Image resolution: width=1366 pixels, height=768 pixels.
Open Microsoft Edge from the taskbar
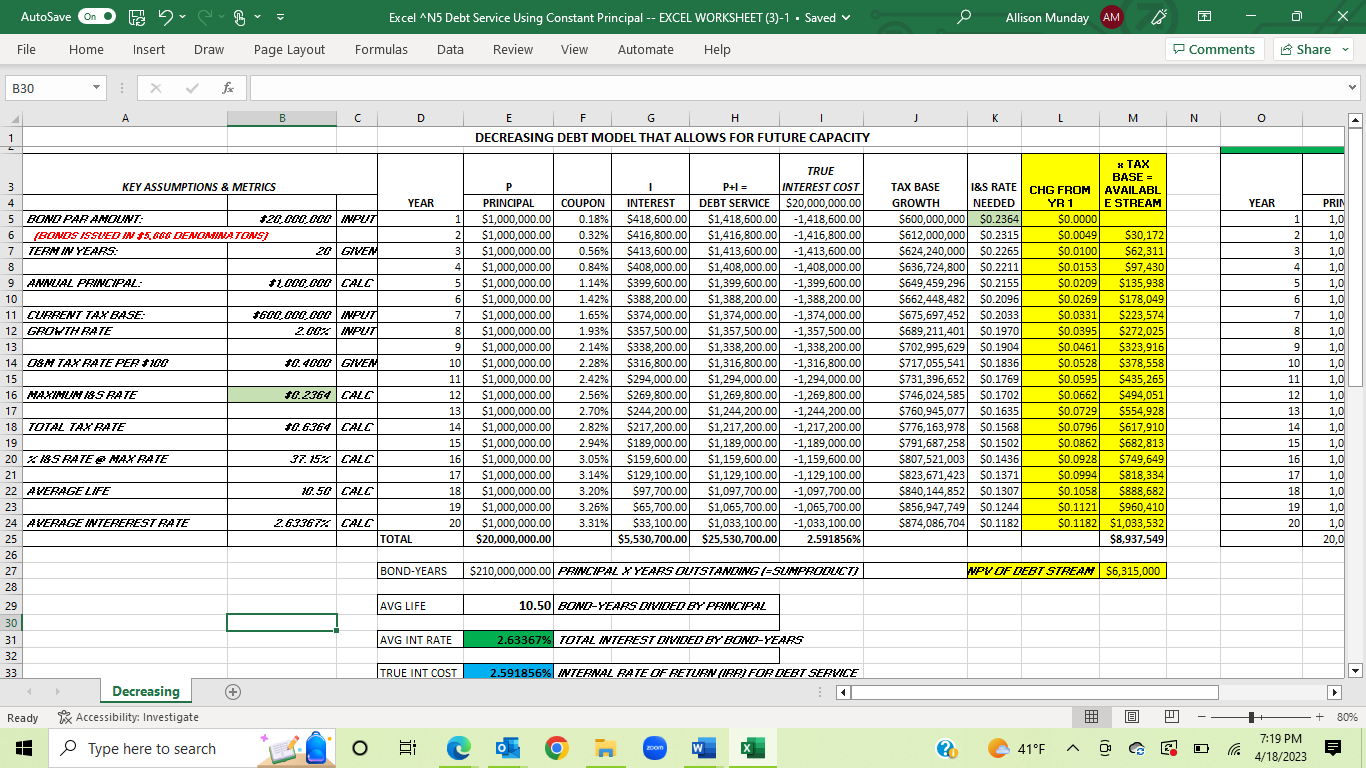(x=458, y=748)
